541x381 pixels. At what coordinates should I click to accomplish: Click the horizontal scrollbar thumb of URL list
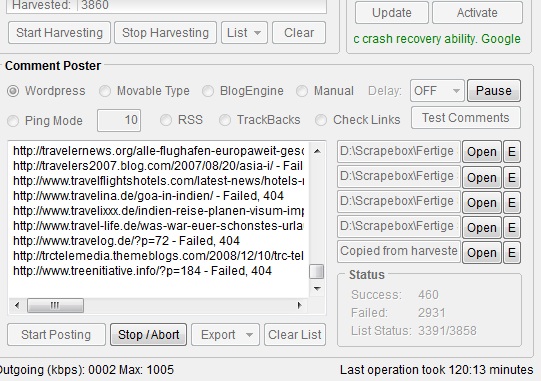(x=55, y=305)
